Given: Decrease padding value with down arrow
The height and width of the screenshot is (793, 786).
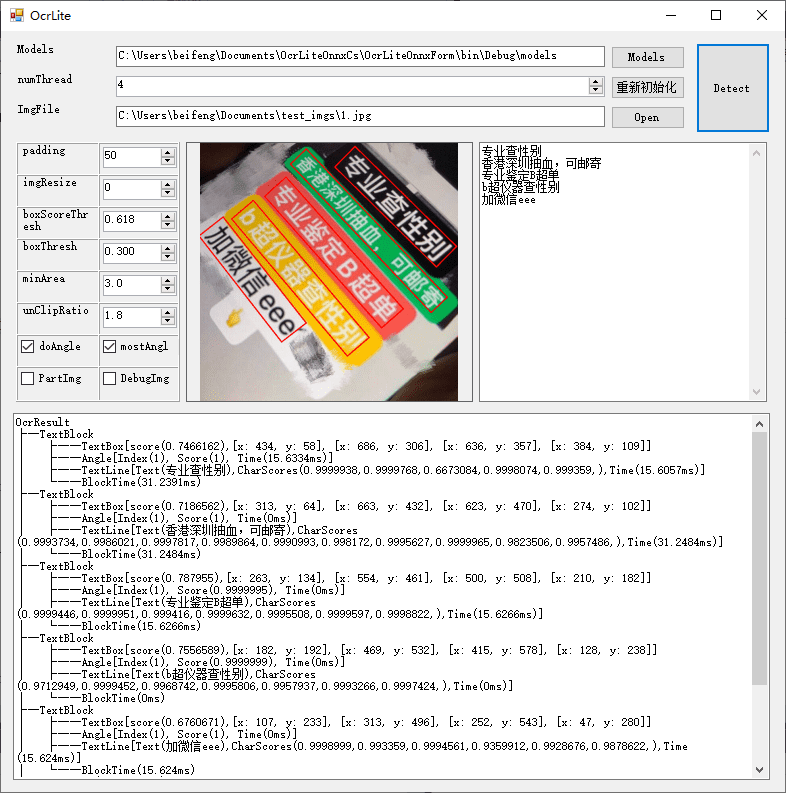Looking at the screenshot, I should [x=168, y=161].
